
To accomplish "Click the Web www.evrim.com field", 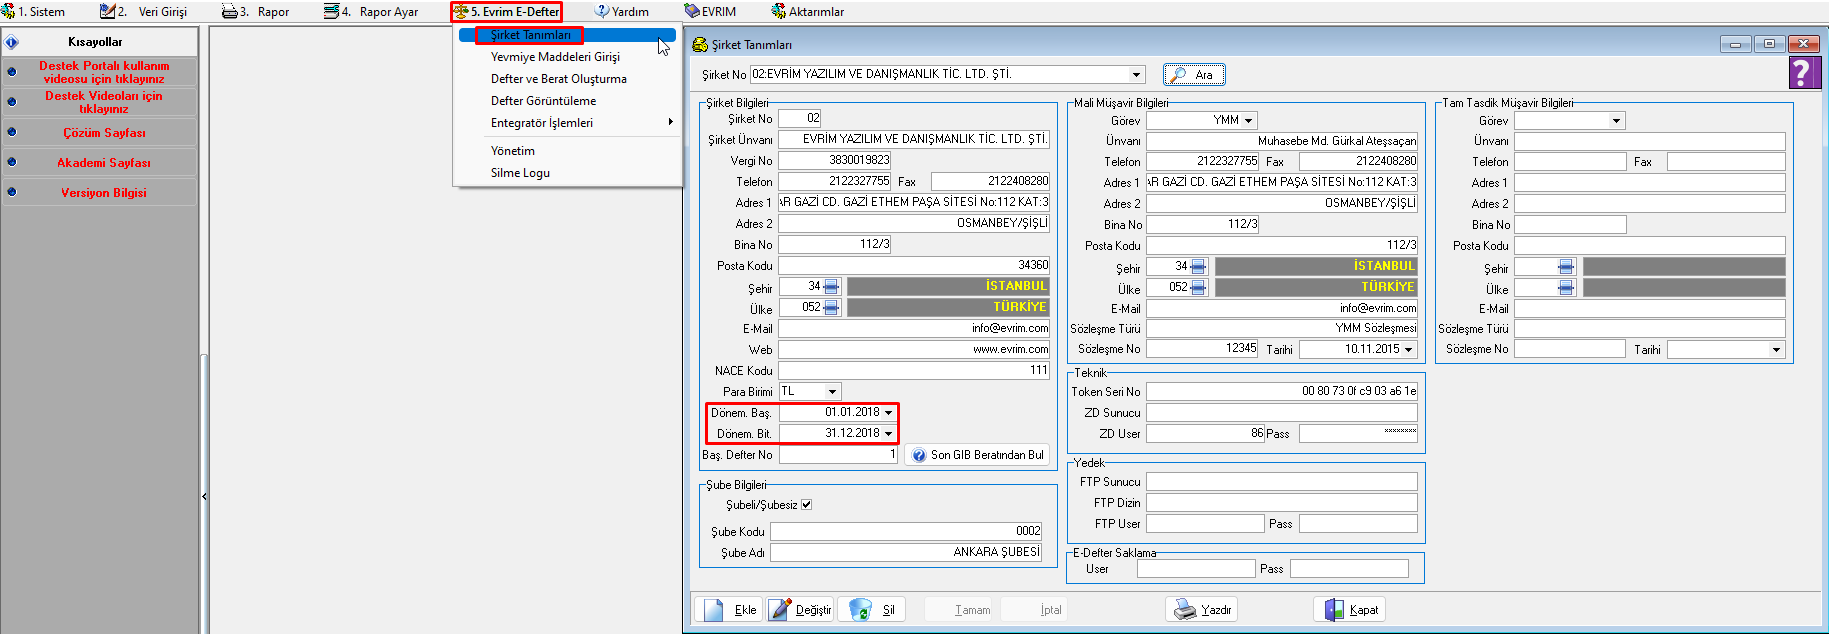I will [914, 350].
